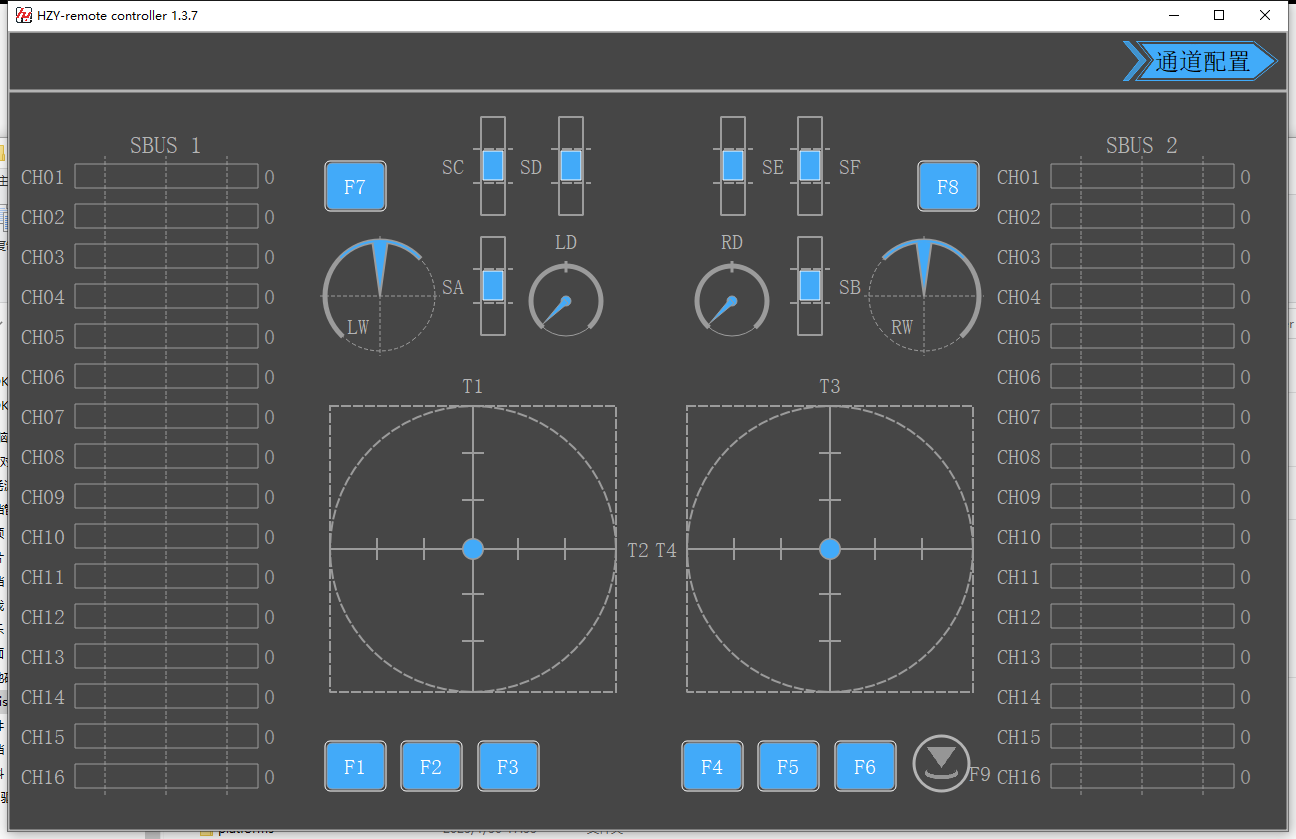Toggle the SB switch

pos(810,286)
